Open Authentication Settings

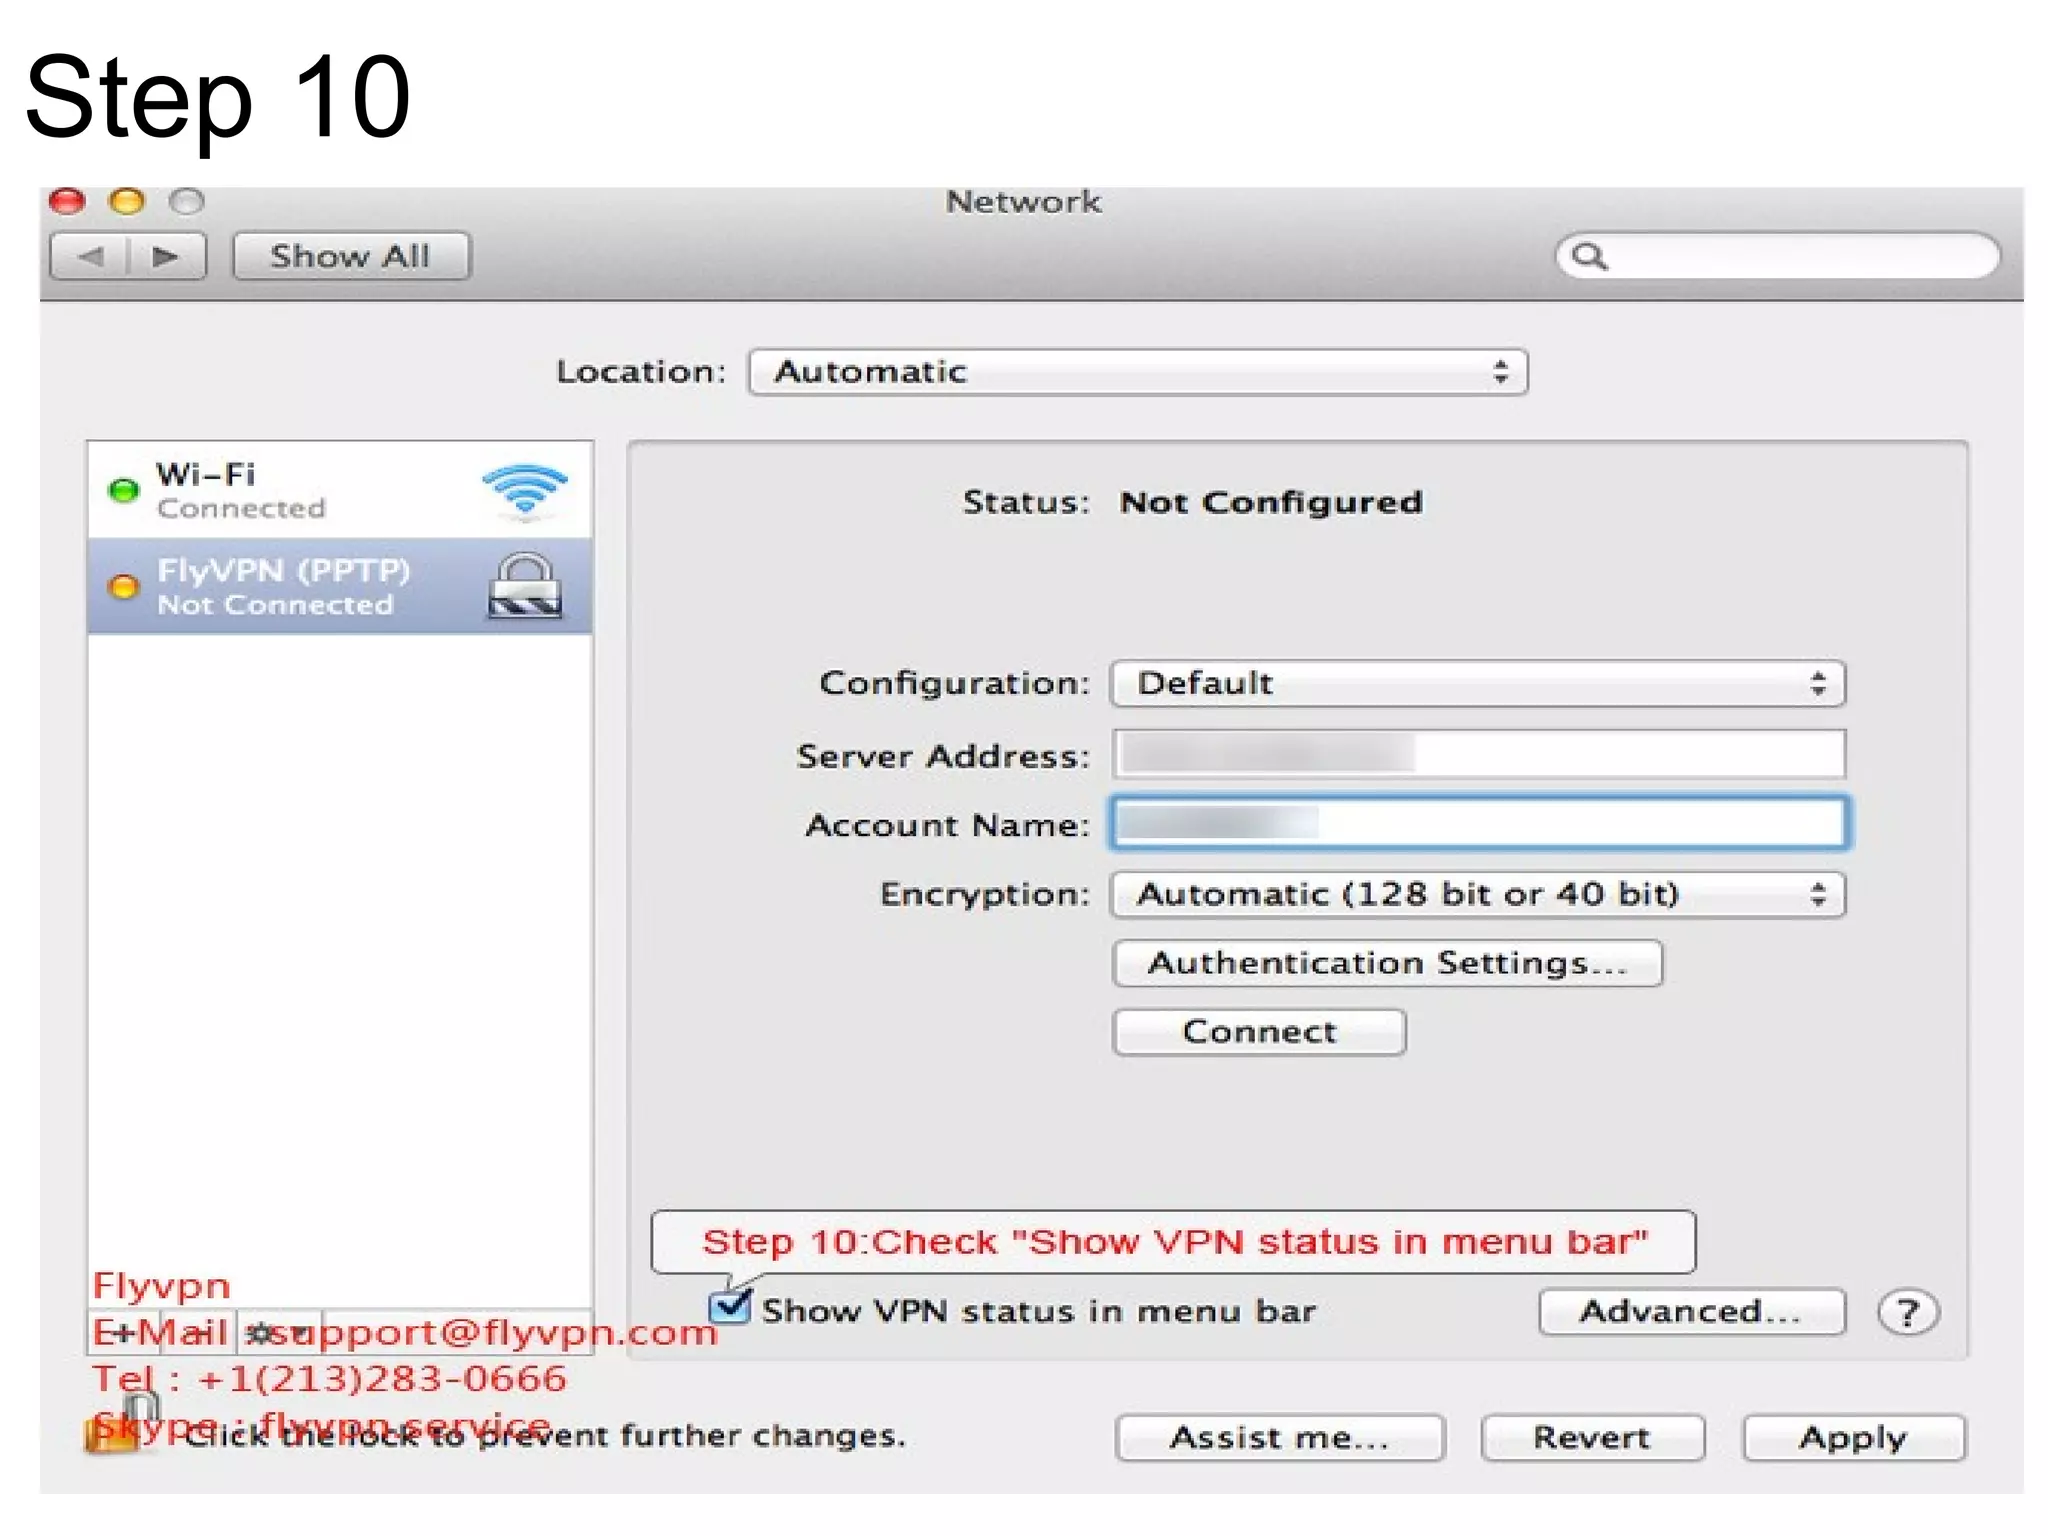click(x=1387, y=963)
